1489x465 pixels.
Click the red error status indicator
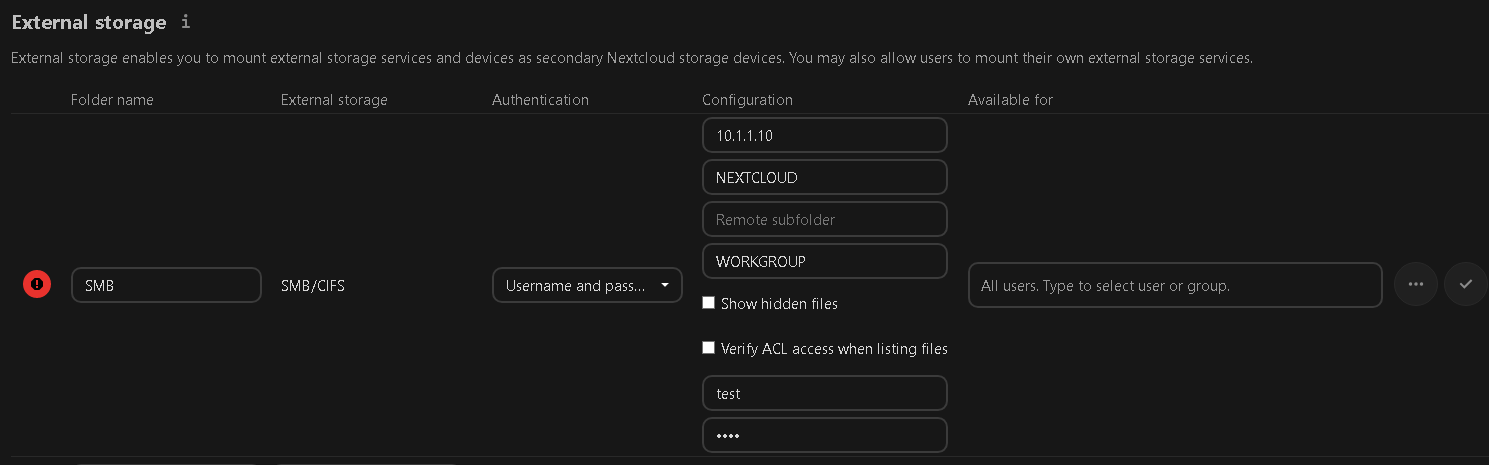pyautogui.click(x=37, y=285)
